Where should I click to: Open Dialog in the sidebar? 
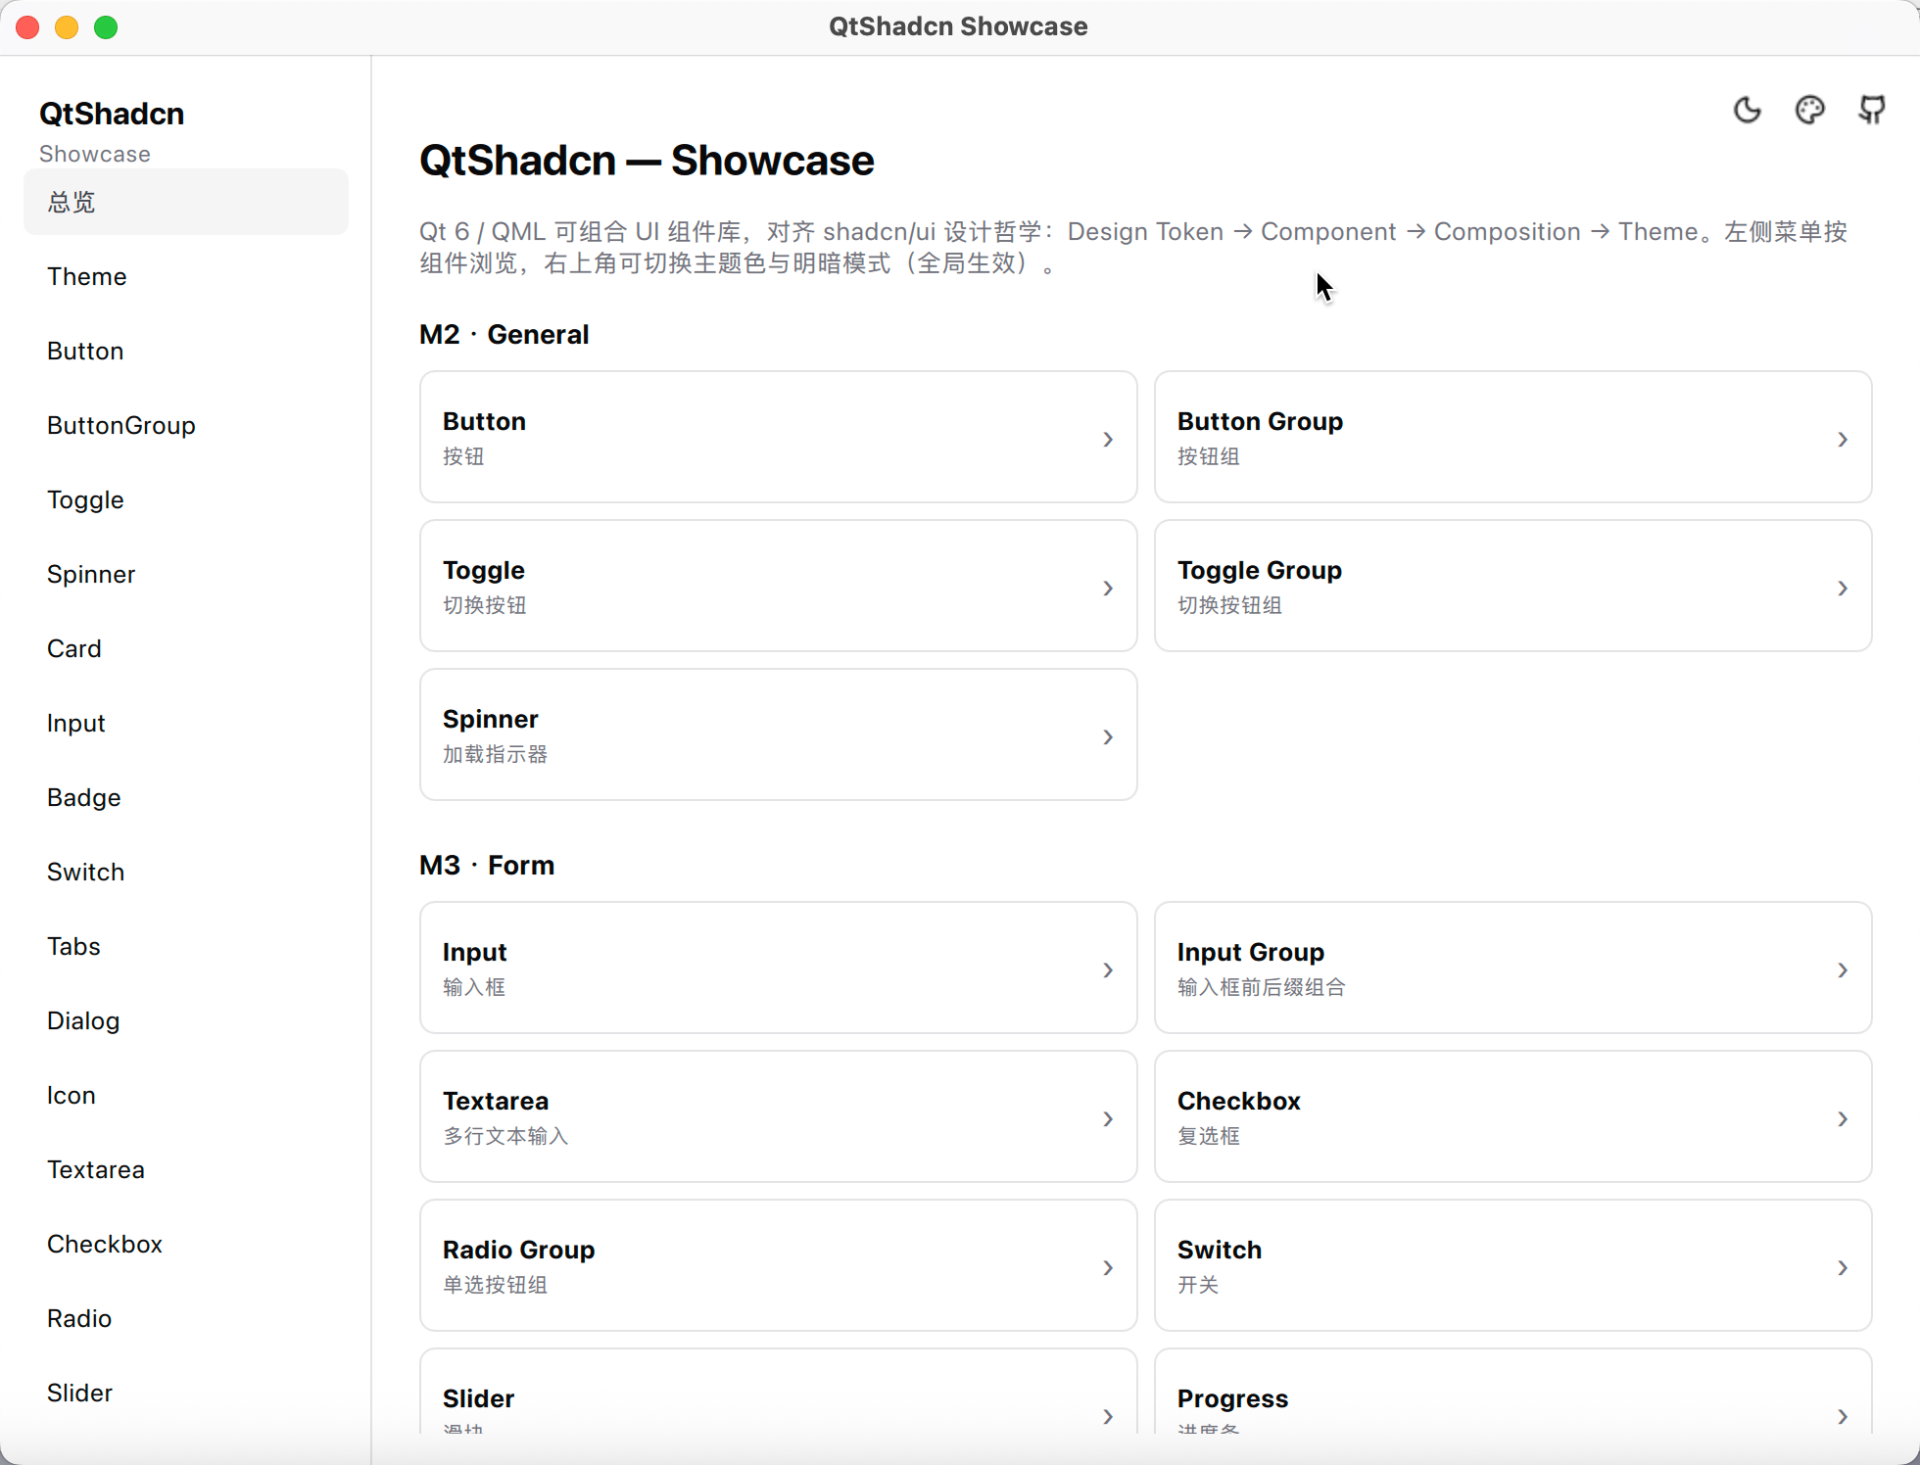click(x=186, y=1021)
